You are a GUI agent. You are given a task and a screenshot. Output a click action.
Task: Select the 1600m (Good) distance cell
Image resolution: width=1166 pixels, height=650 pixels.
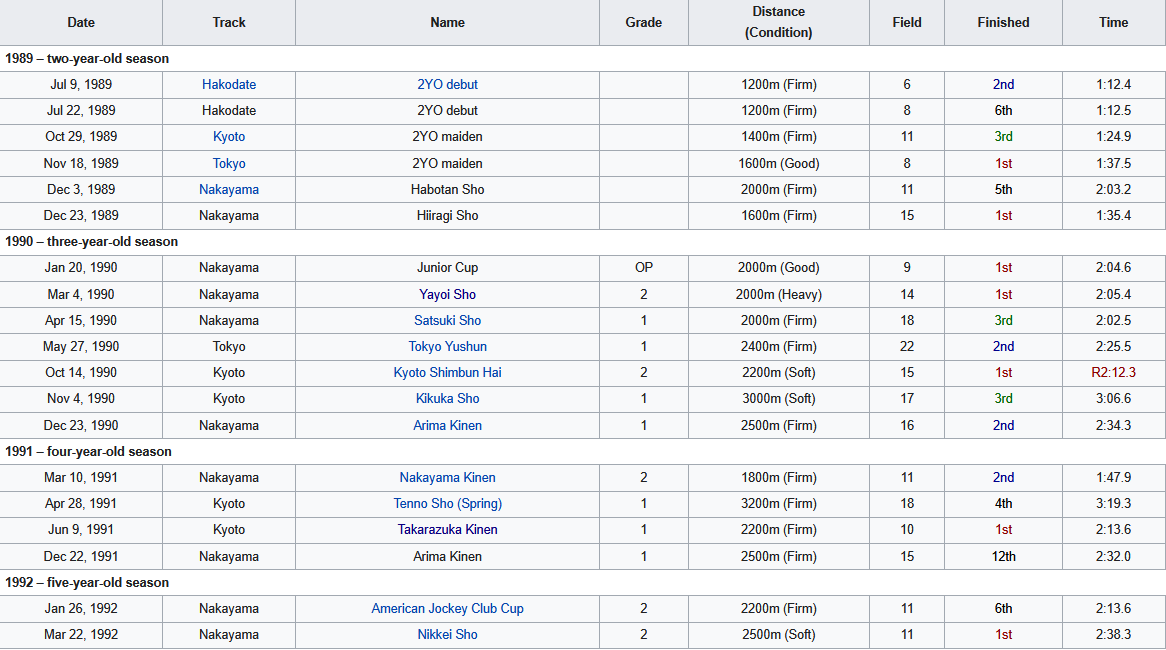click(x=779, y=164)
